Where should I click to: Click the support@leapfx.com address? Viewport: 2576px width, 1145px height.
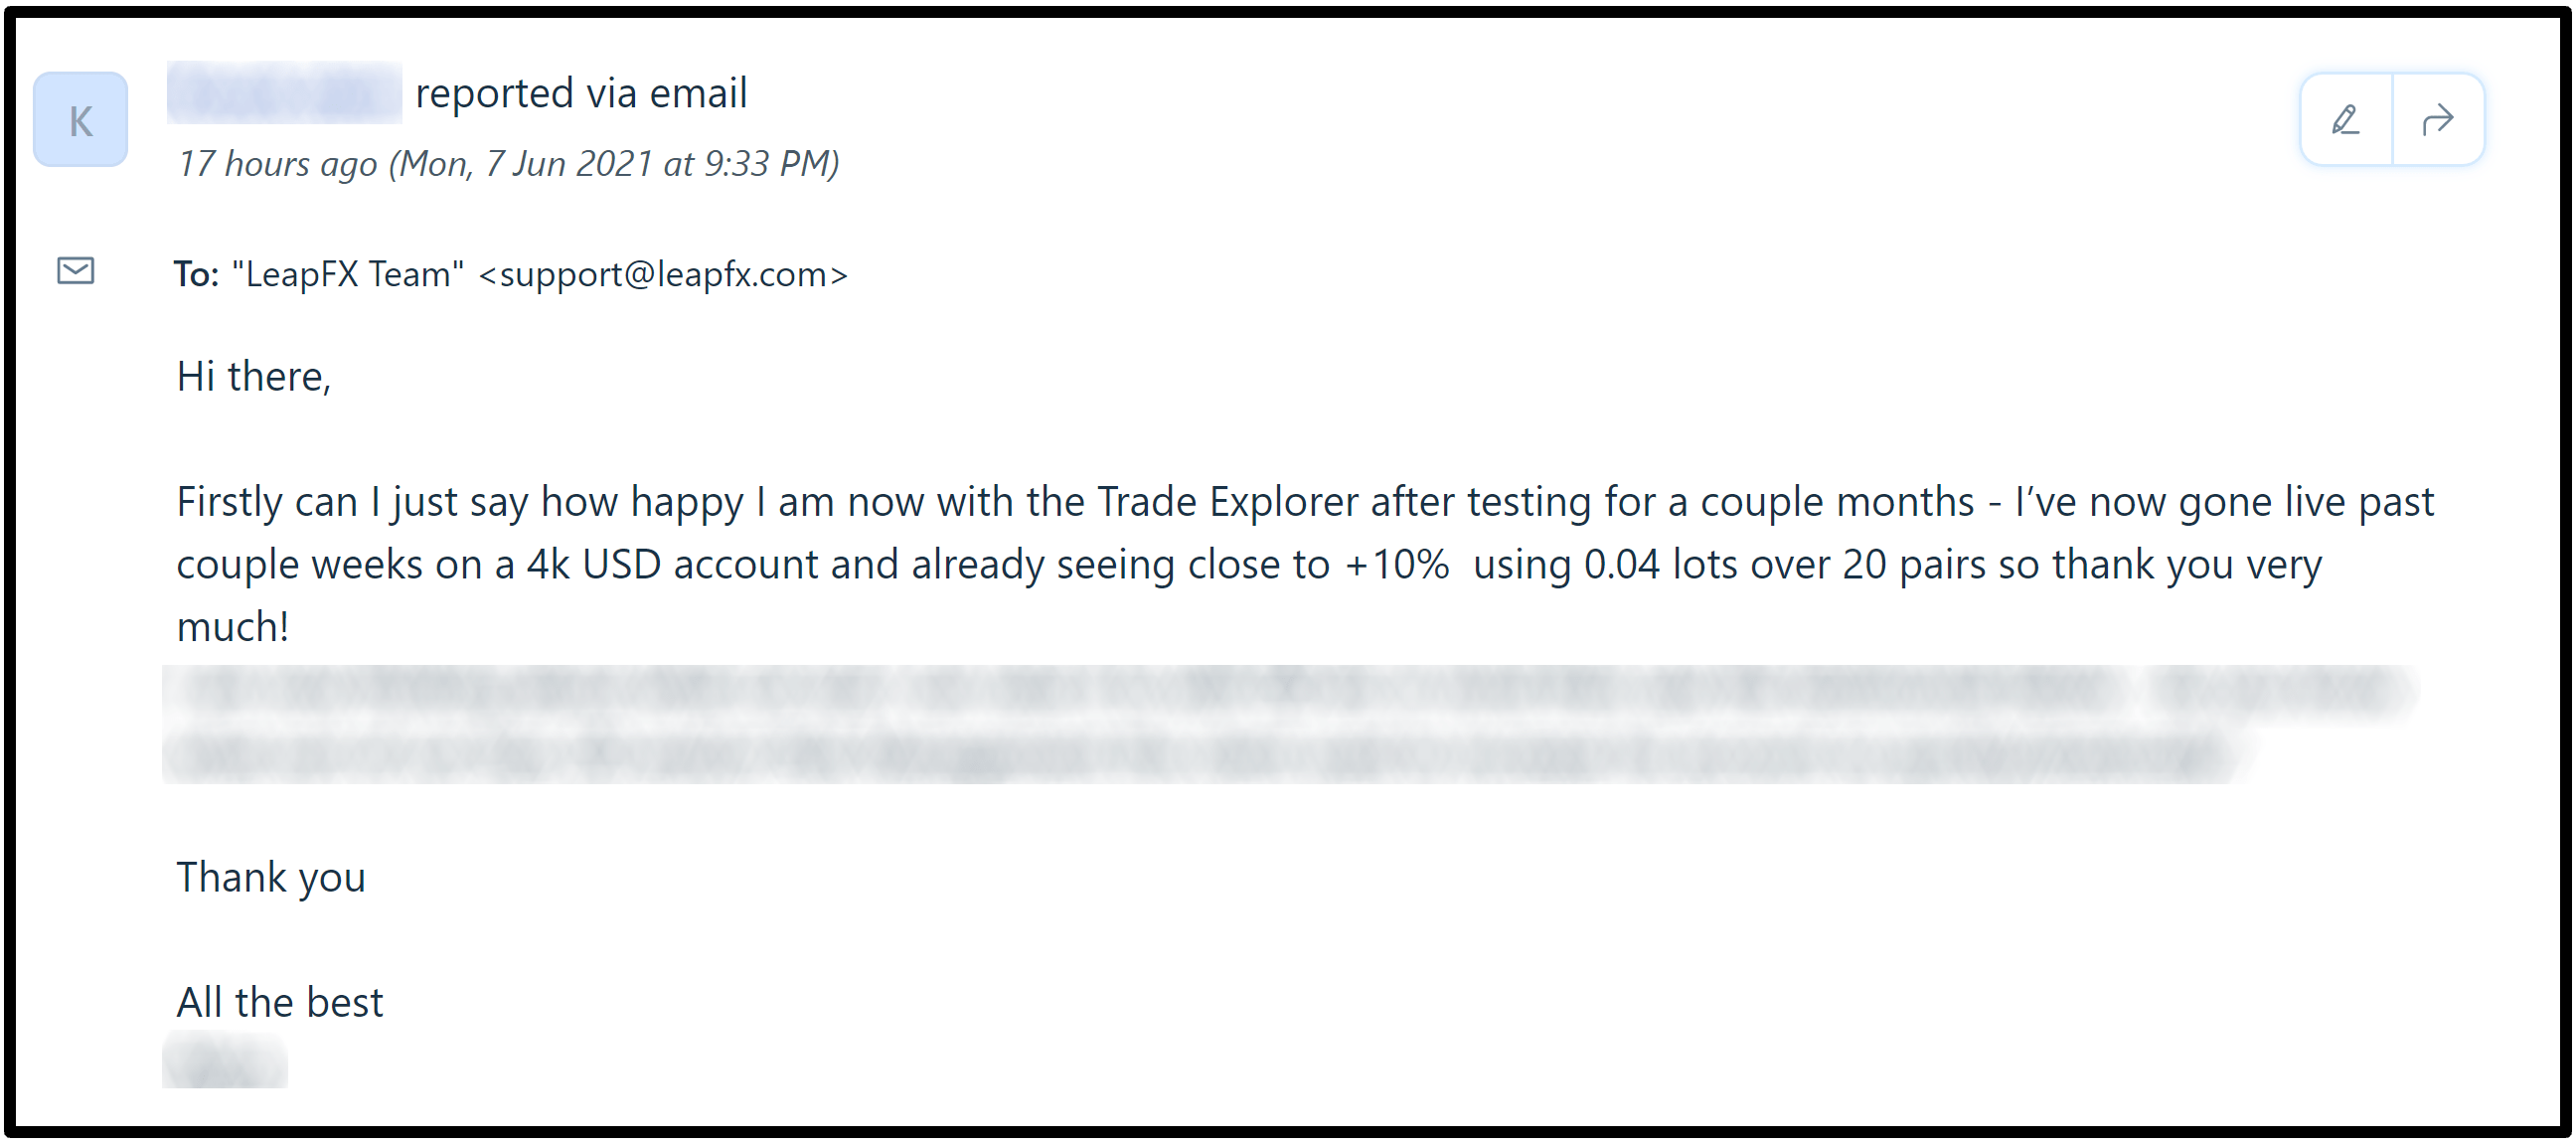[663, 274]
